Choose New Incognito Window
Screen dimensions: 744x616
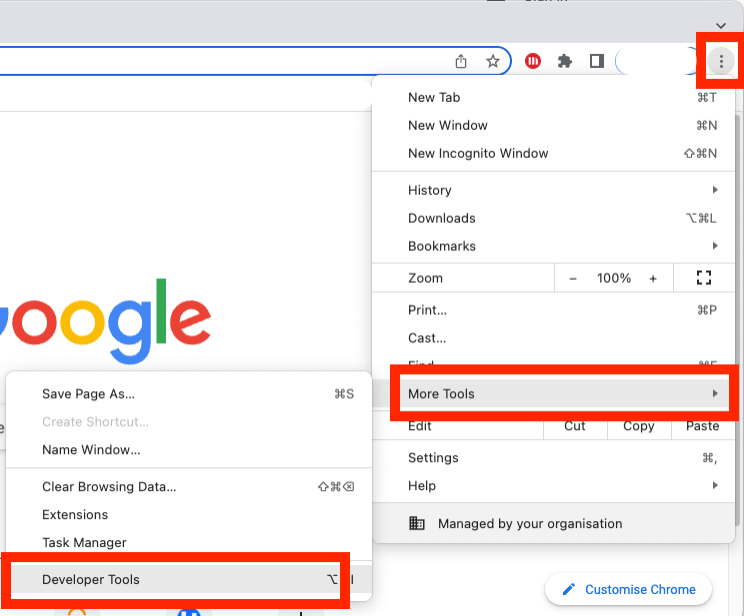(478, 154)
